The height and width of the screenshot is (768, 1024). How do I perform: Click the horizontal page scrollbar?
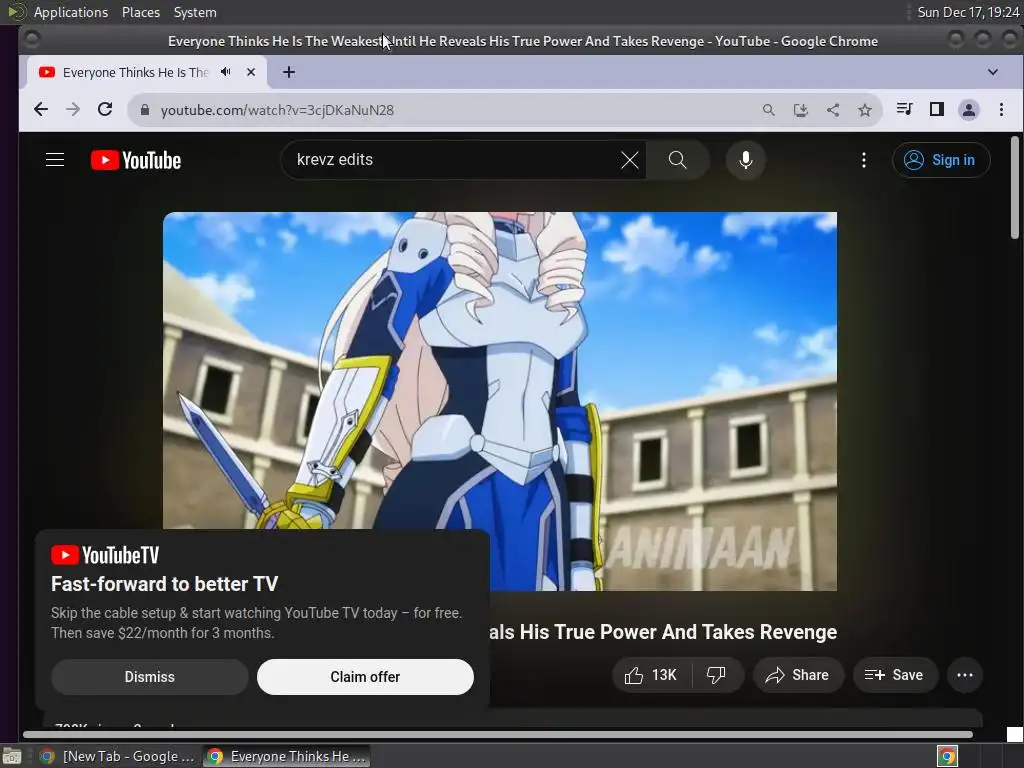point(498,735)
